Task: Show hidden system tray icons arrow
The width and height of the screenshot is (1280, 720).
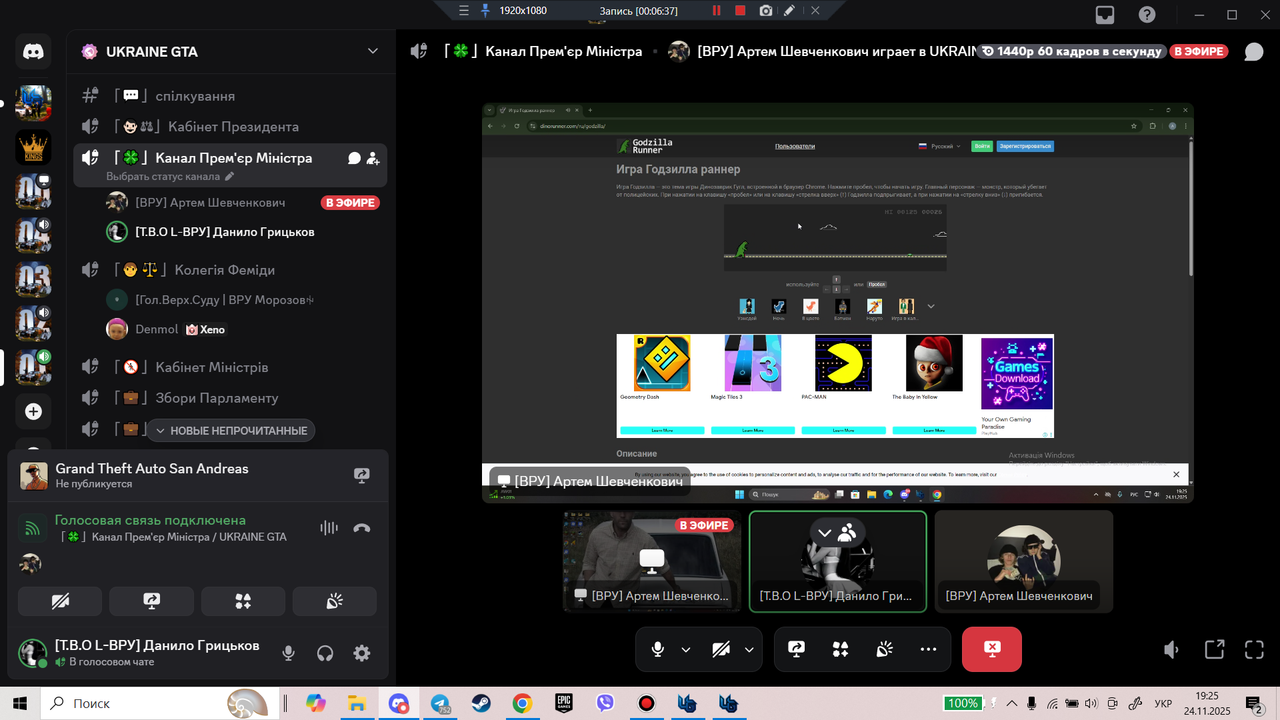Action: [1012, 703]
